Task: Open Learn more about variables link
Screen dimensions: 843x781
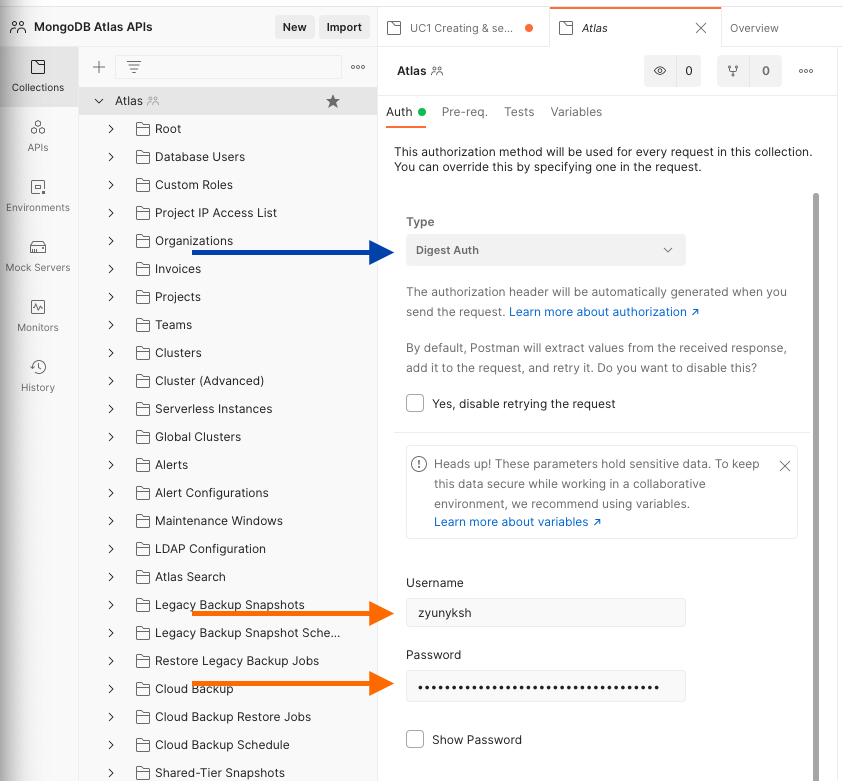Action: click(x=517, y=522)
